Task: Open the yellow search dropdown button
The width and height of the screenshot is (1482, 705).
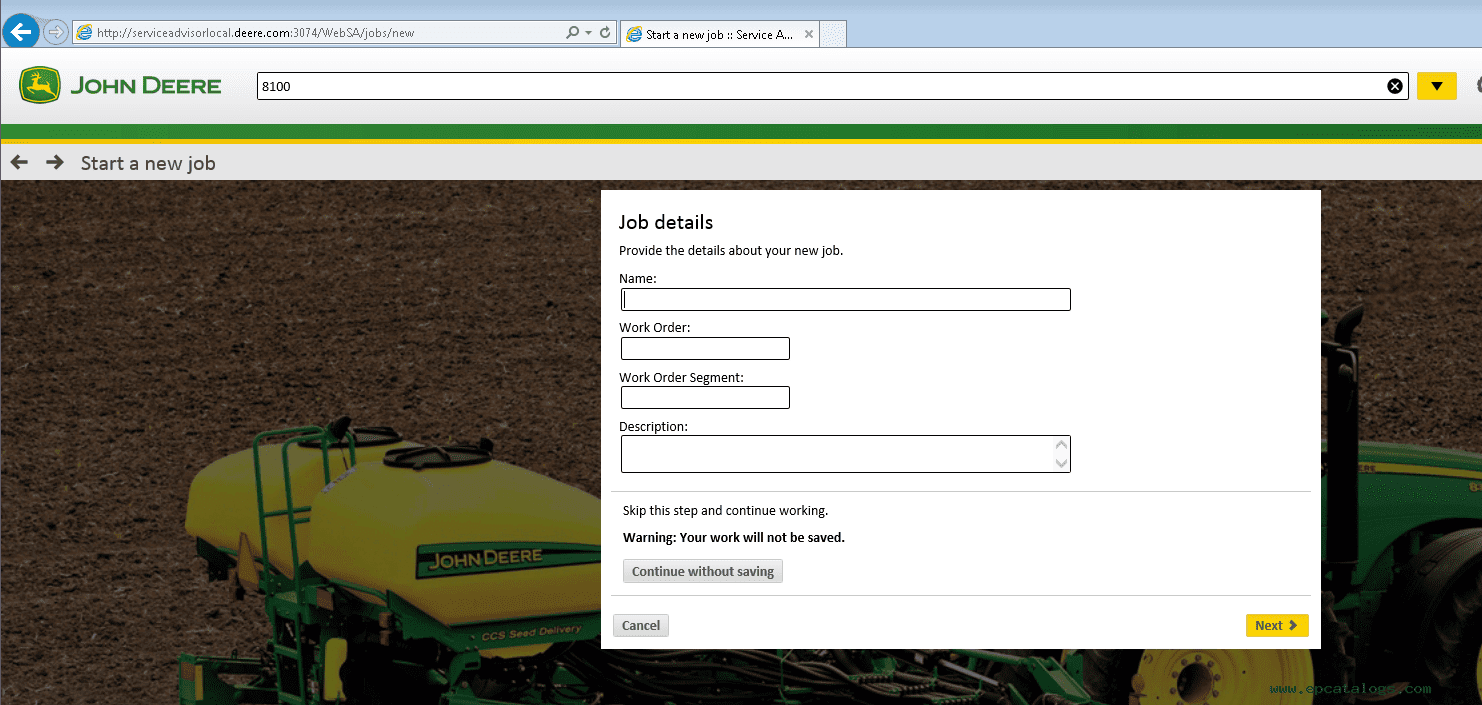Action: (1437, 86)
